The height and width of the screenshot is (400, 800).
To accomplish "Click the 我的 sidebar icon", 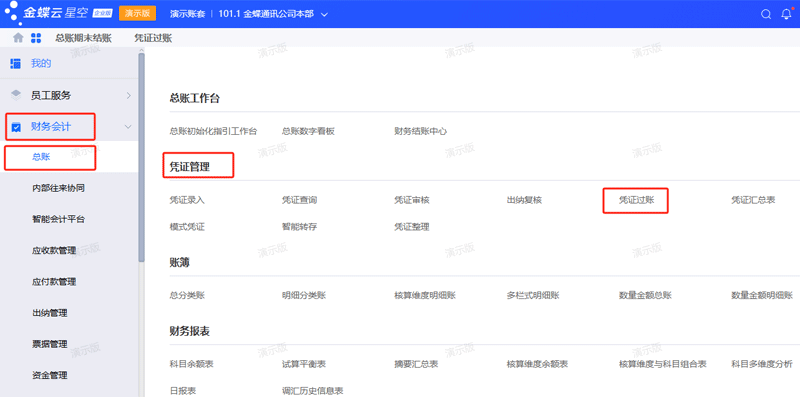I will (x=16, y=64).
